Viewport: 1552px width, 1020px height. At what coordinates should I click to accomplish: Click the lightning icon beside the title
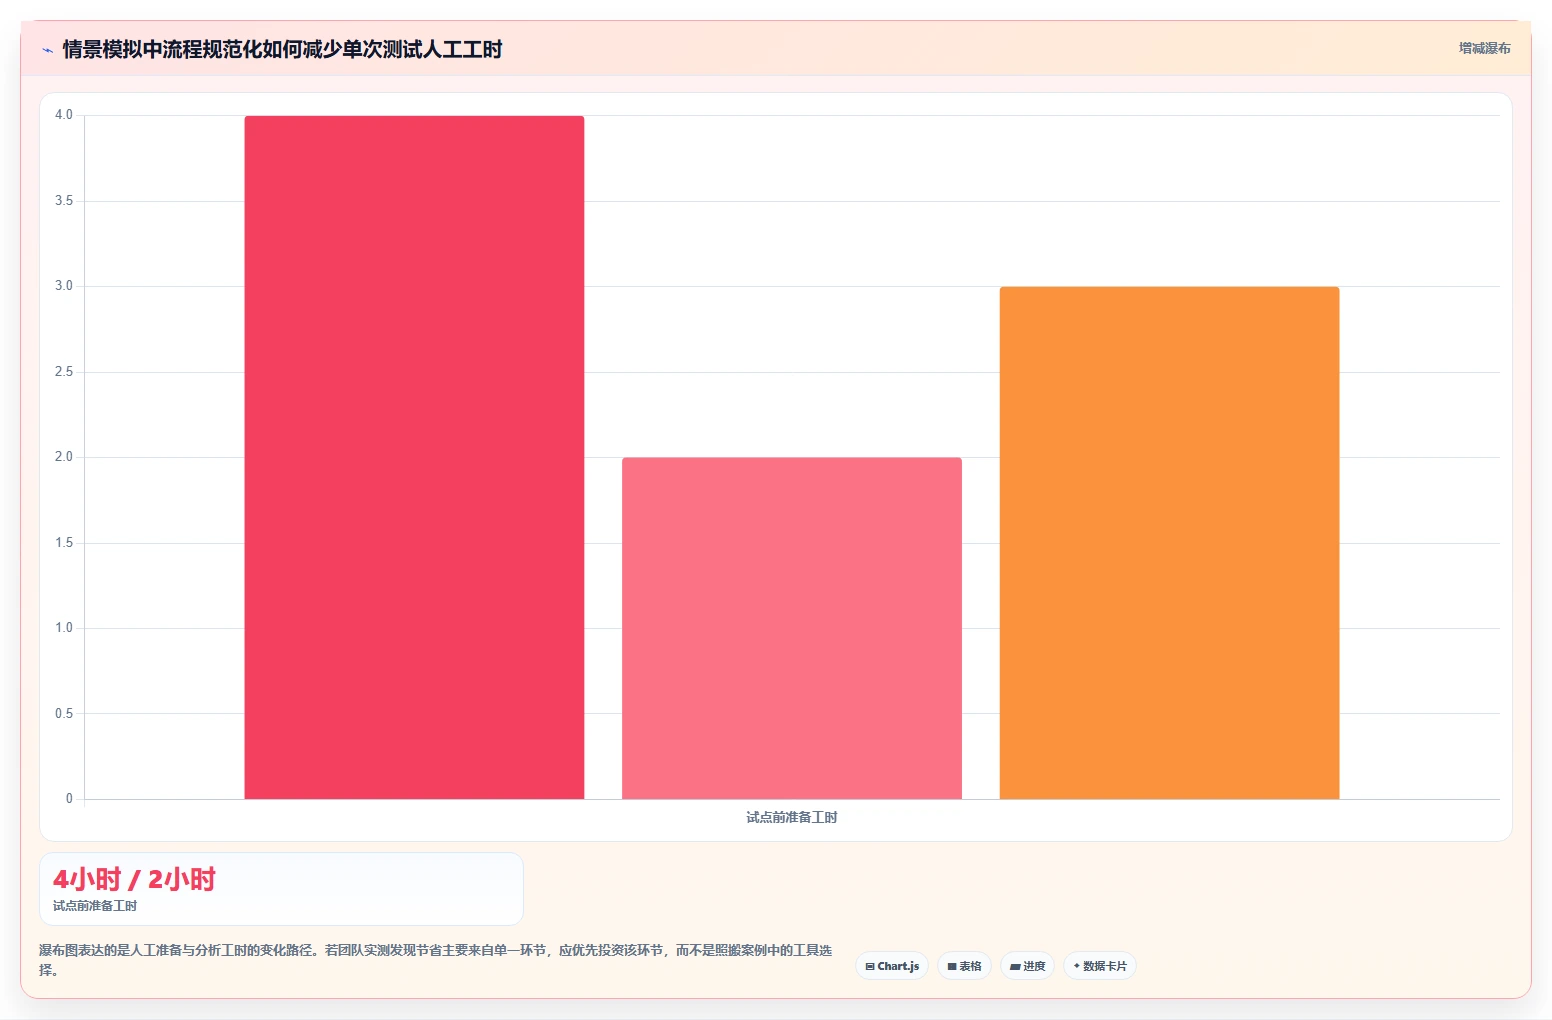pyautogui.click(x=47, y=50)
